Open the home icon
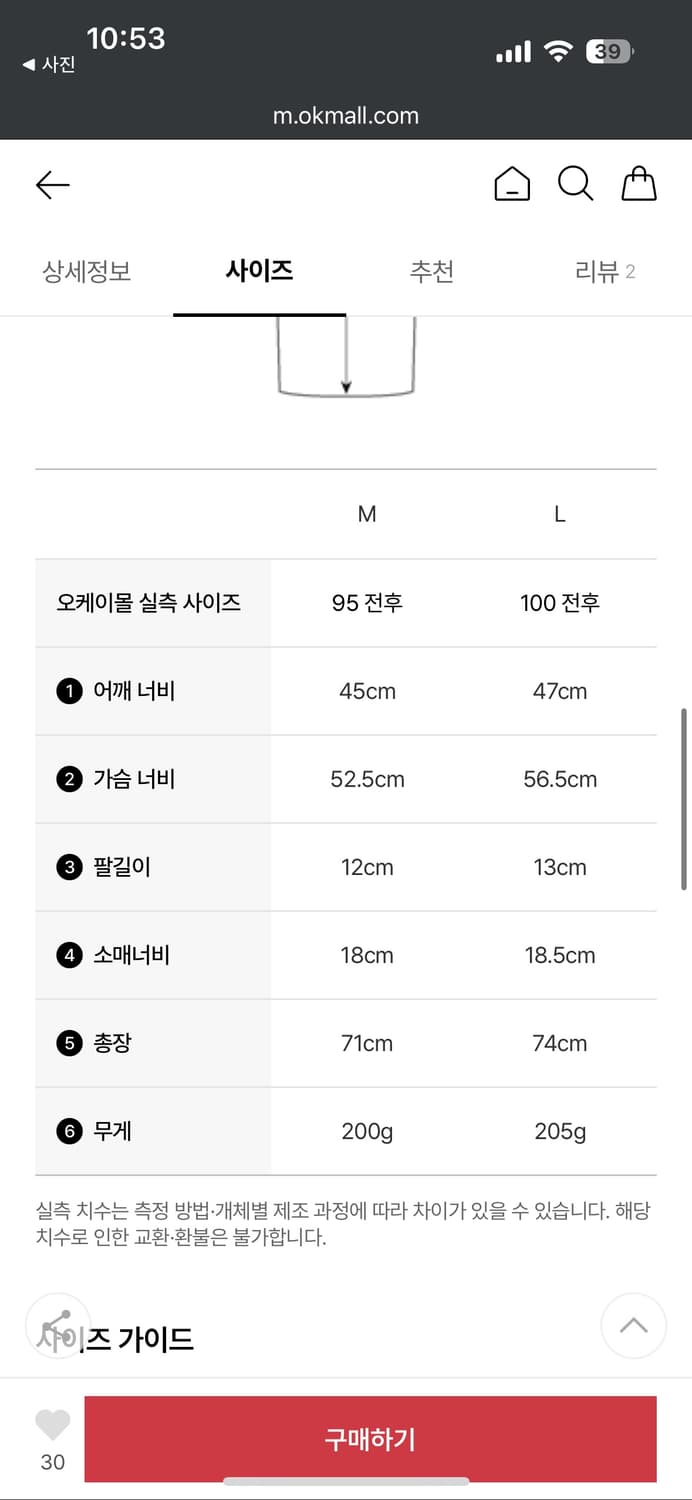692x1500 pixels. (x=512, y=185)
